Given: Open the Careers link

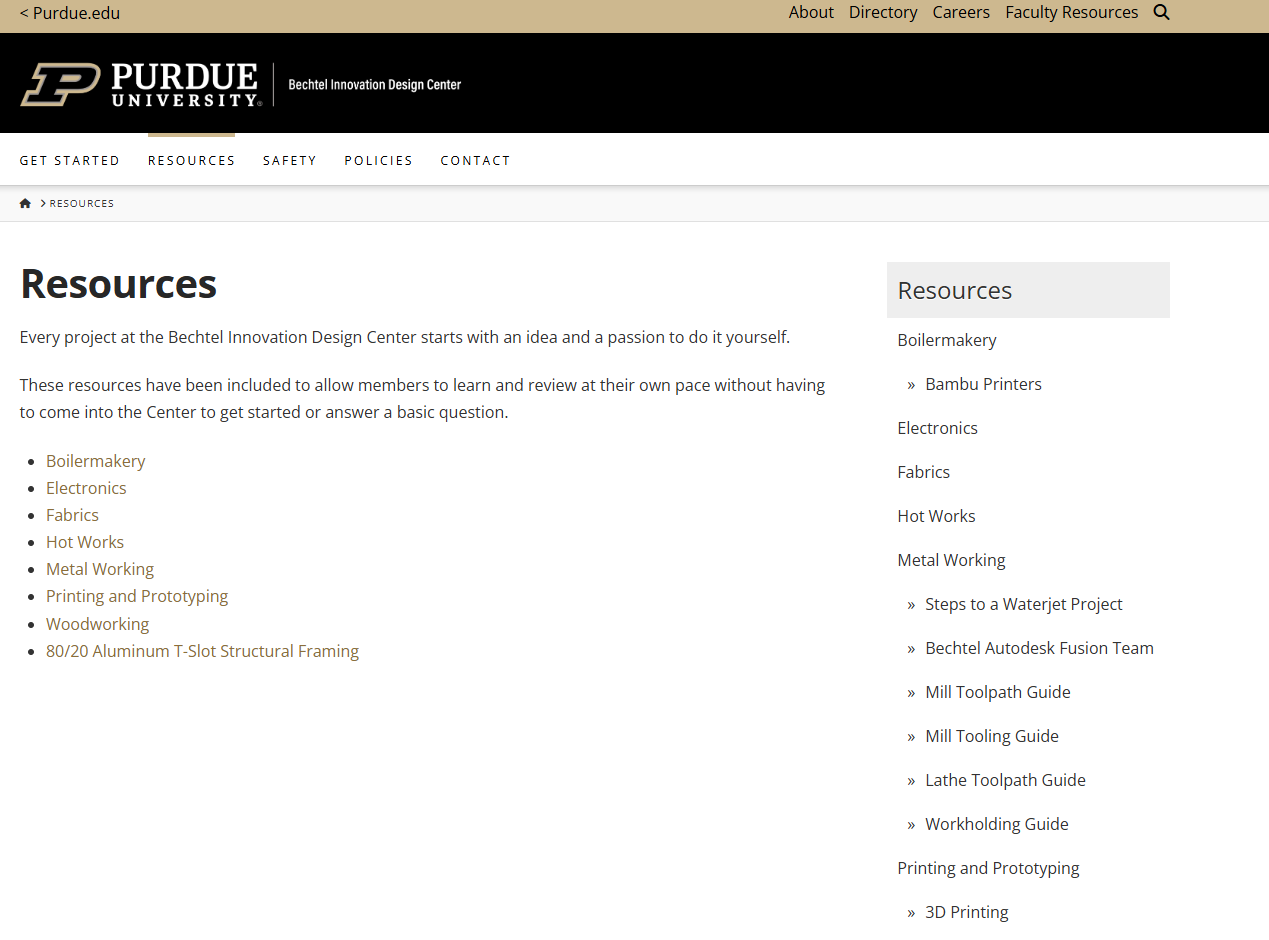Looking at the screenshot, I should coord(961,12).
